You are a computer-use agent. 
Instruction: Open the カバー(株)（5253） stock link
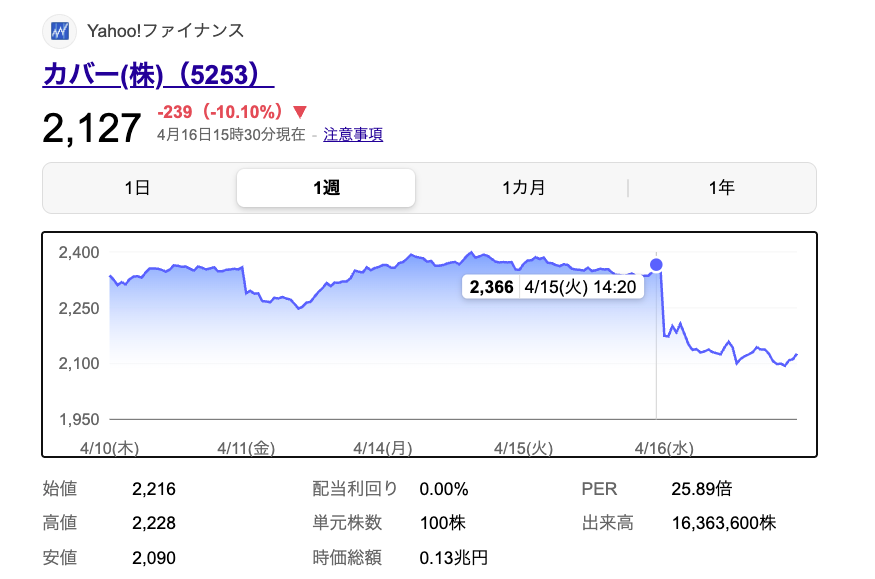click(158, 75)
